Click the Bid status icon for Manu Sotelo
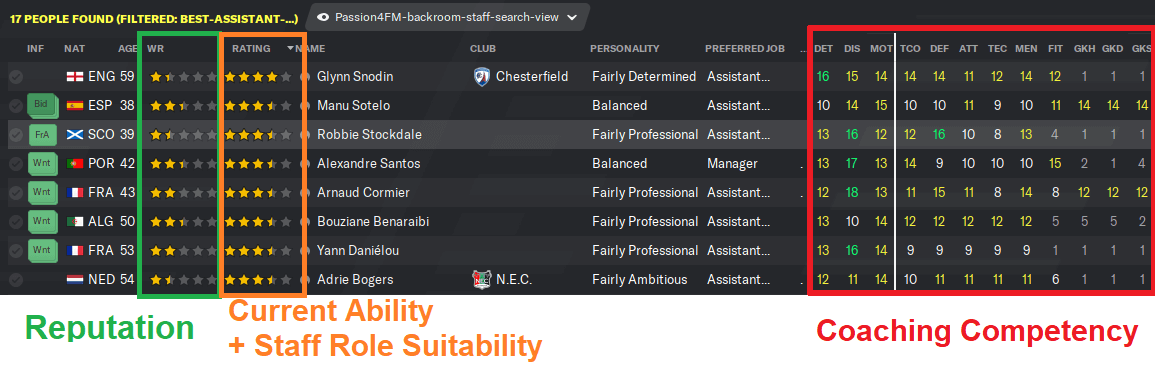 (41, 105)
